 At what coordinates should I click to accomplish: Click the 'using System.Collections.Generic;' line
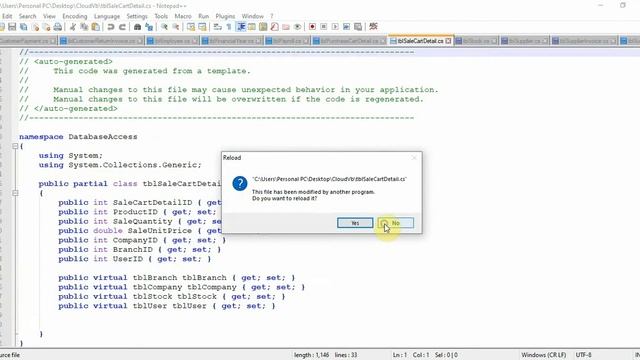pyautogui.click(x=120, y=165)
